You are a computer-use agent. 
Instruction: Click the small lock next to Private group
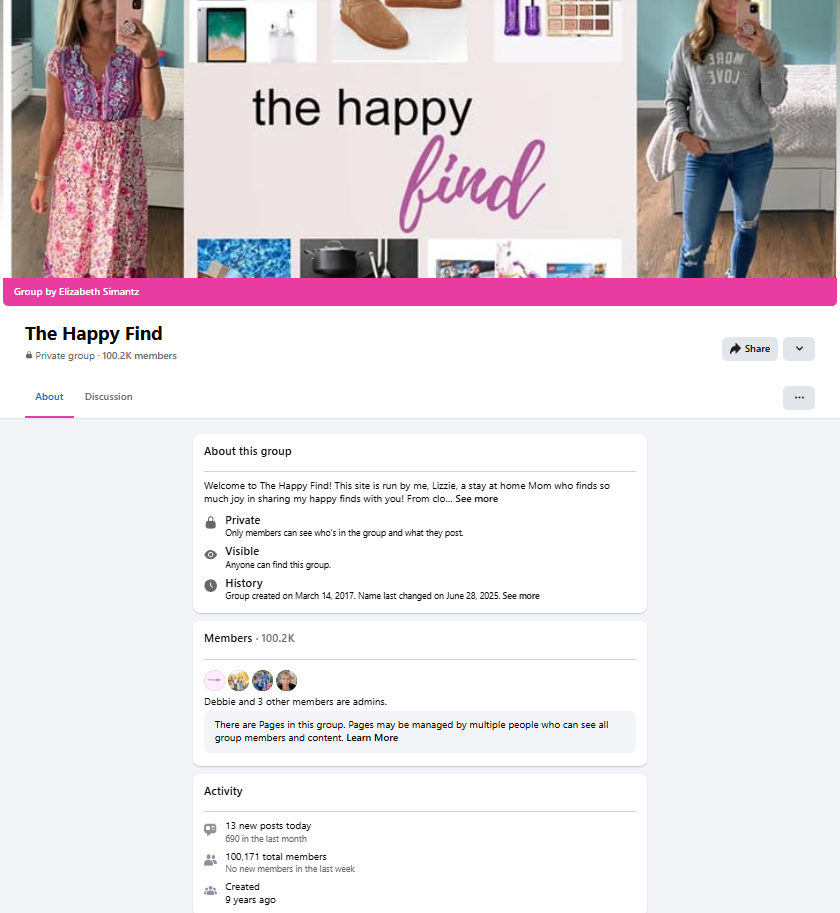[29, 355]
